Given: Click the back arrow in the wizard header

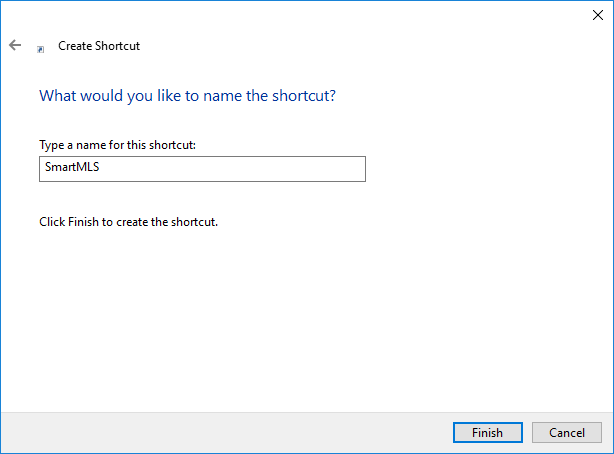Looking at the screenshot, I should click(15, 45).
